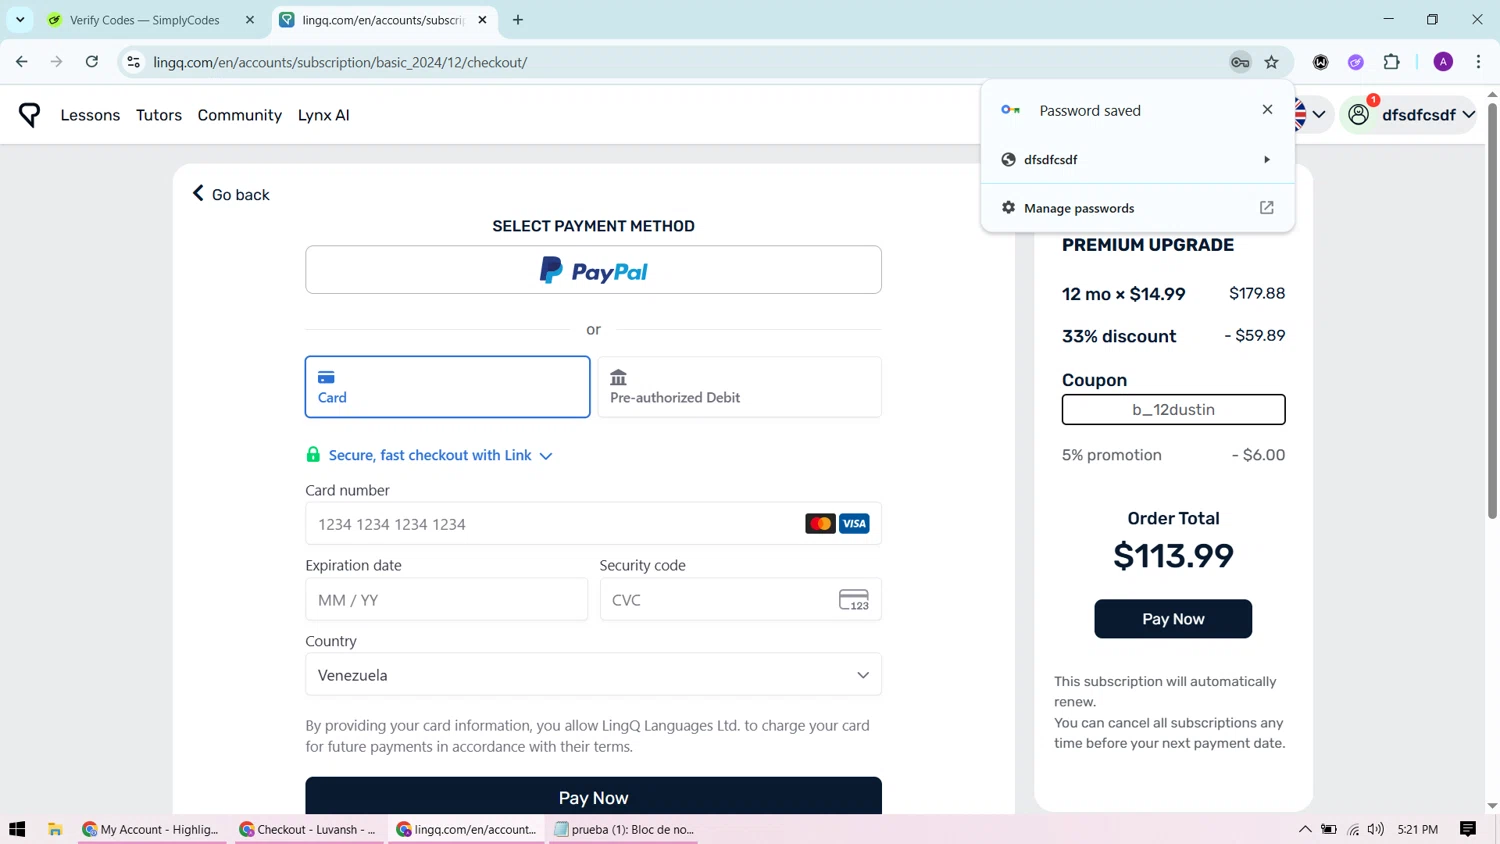Image resolution: width=1500 pixels, height=844 pixels.
Task: Open dfsdfcsdf saved password entry
Action: click(x=1137, y=160)
